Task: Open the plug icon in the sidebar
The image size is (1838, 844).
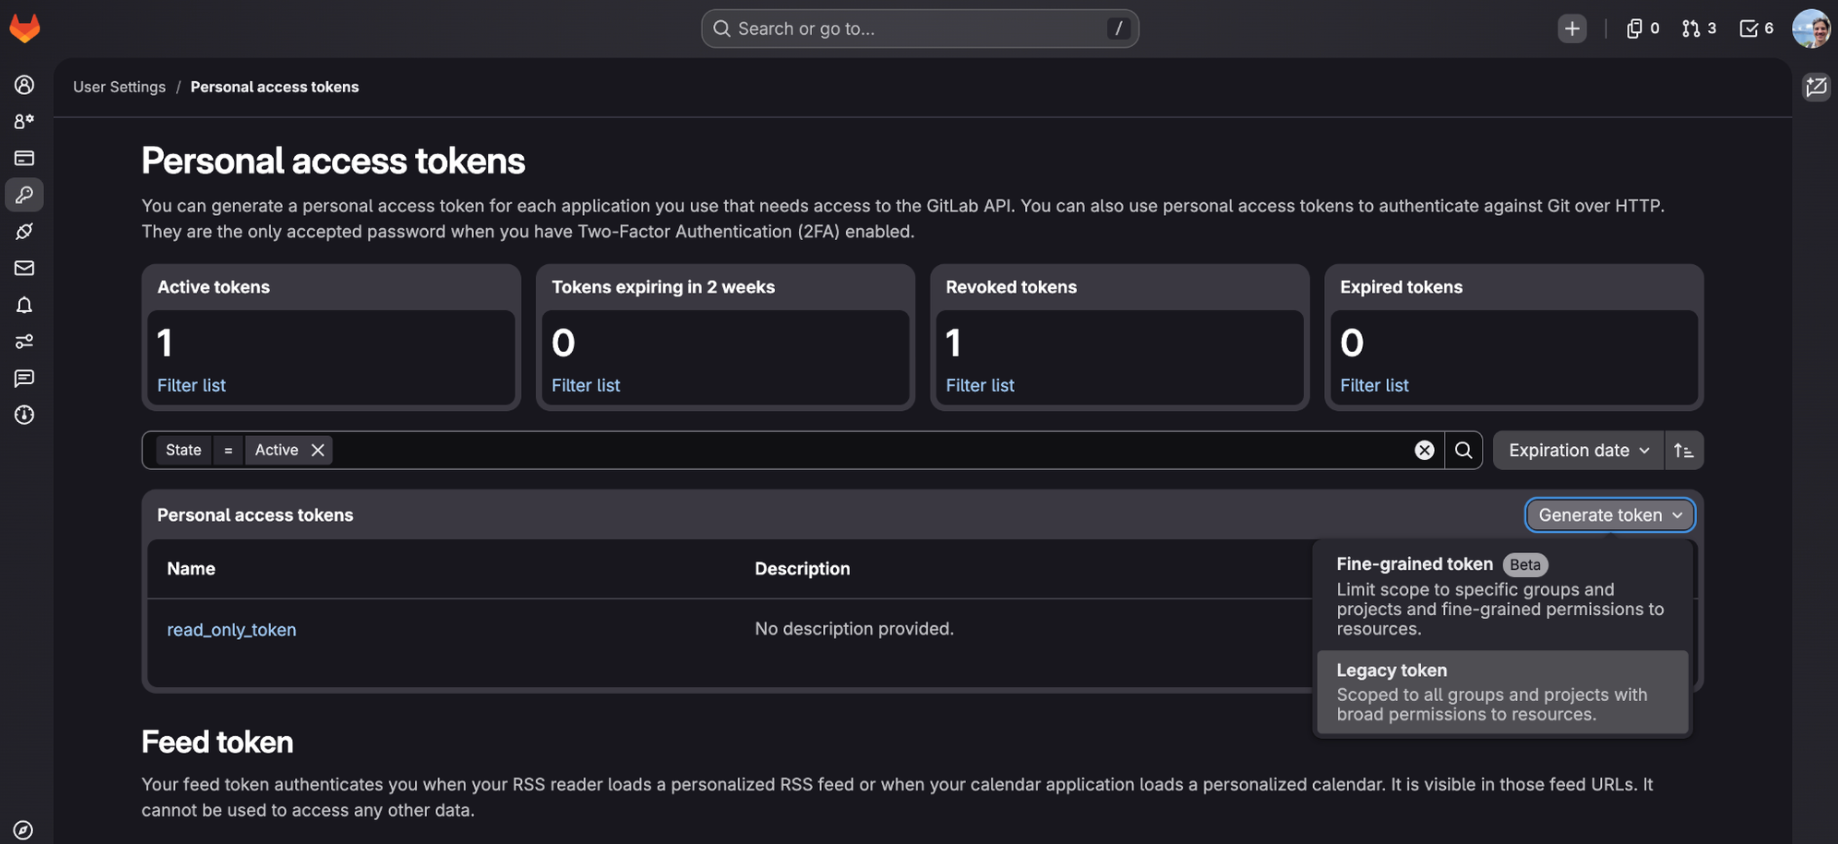Action: tap(24, 232)
